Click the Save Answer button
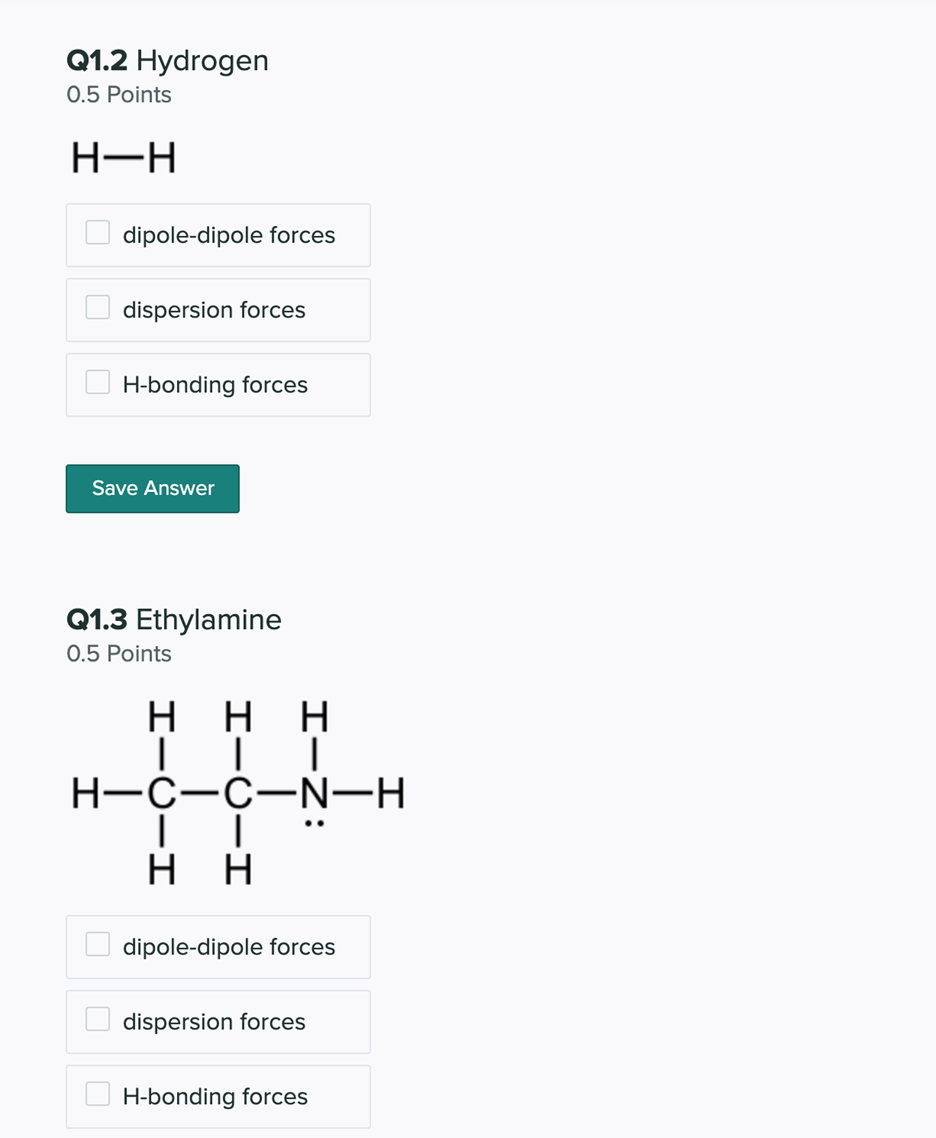The height and width of the screenshot is (1138, 936). [x=152, y=488]
